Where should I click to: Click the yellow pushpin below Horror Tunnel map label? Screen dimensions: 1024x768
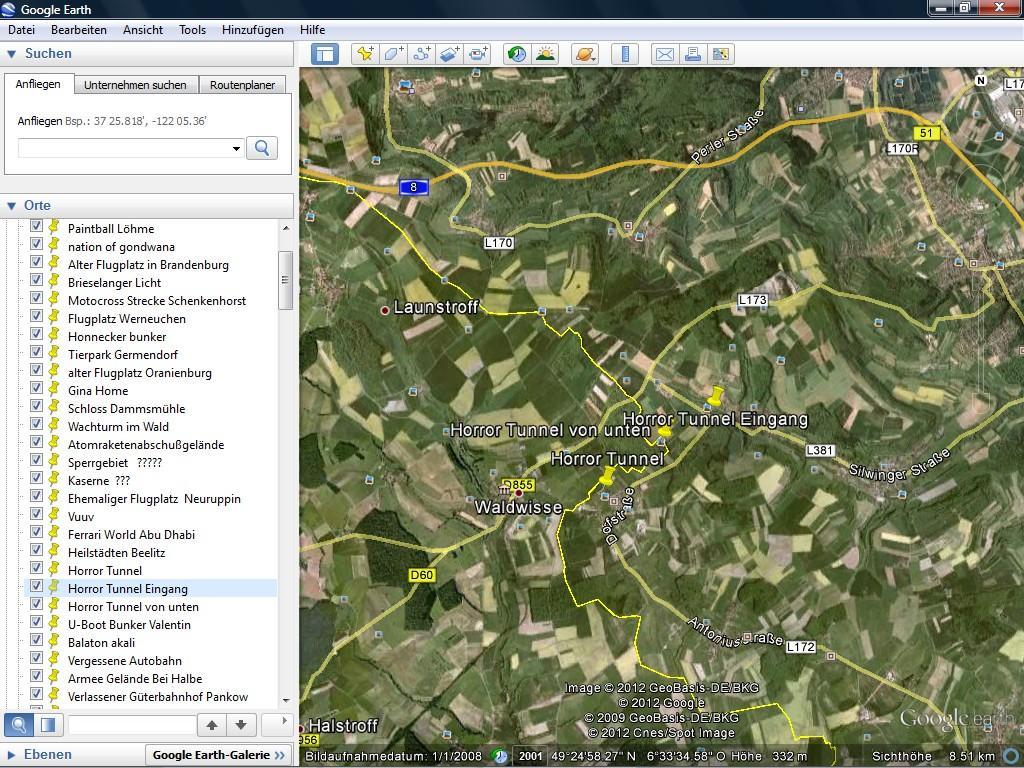click(606, 477)
